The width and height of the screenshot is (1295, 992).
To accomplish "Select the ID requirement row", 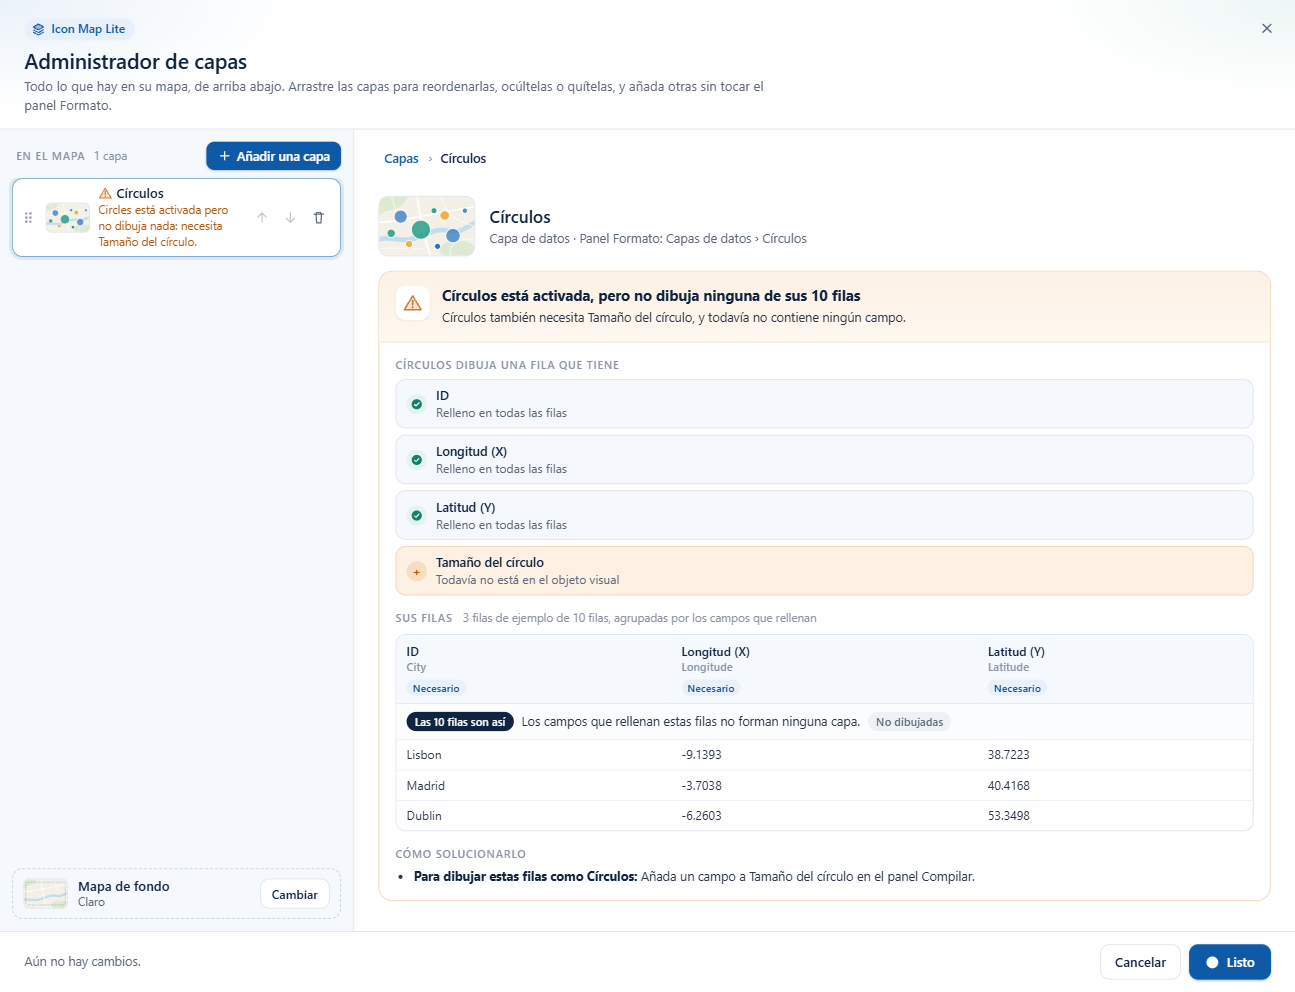I will tap(824, 404).
